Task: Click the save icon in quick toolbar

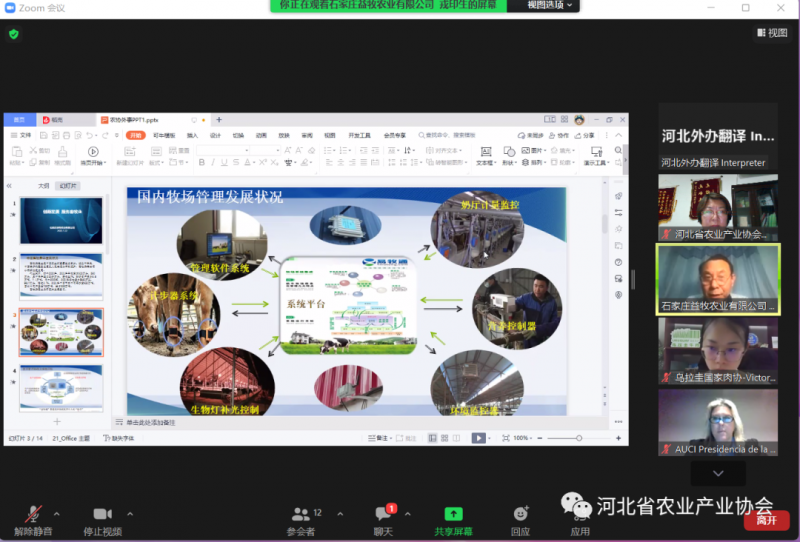Action: click(x=44, y=135)
